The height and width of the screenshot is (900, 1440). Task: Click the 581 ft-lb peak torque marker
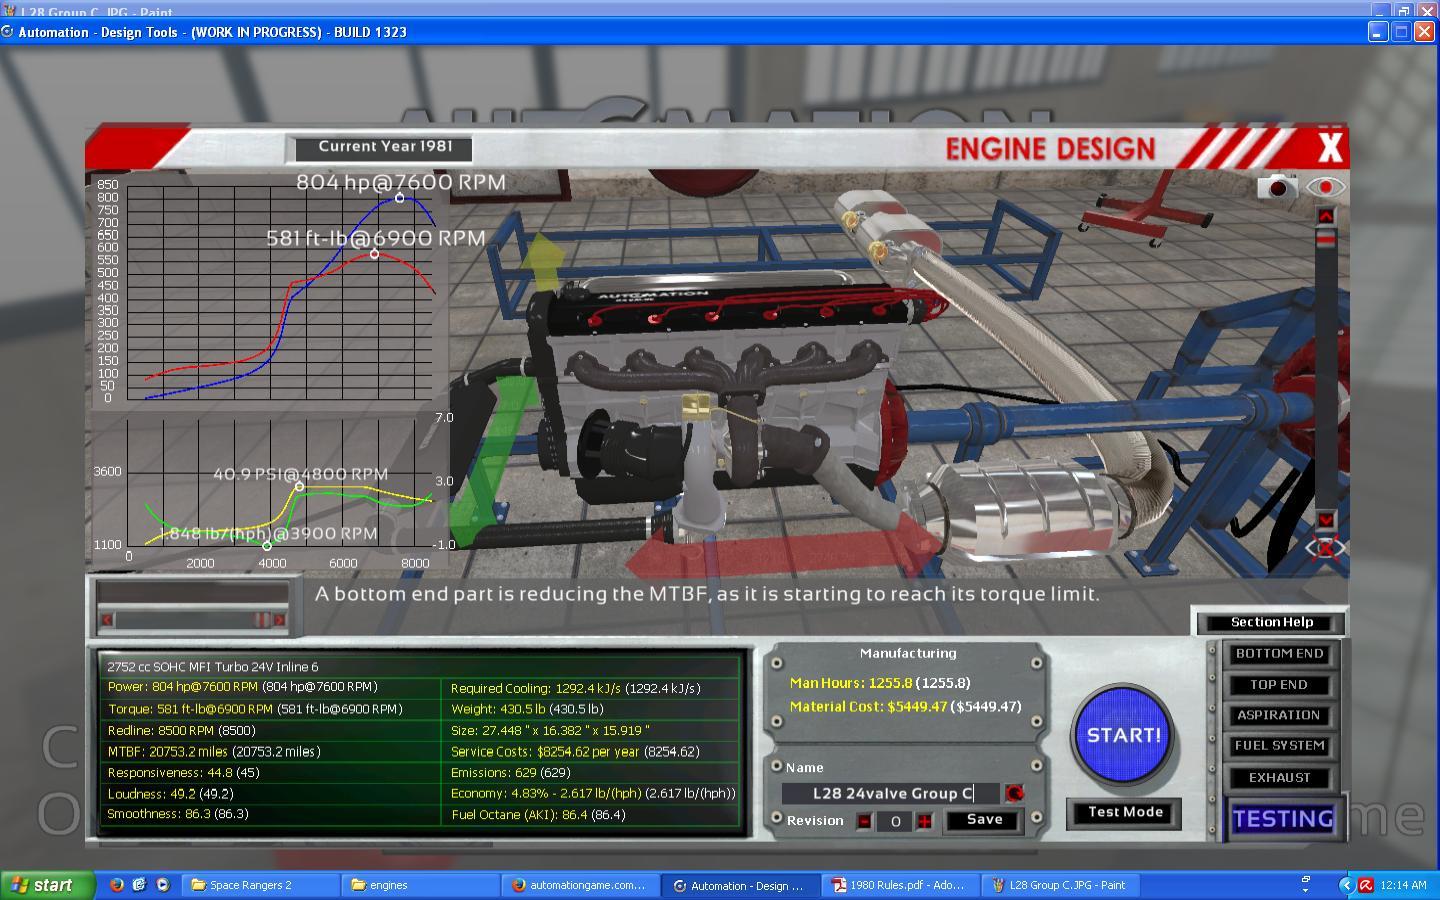click(375, 254)
